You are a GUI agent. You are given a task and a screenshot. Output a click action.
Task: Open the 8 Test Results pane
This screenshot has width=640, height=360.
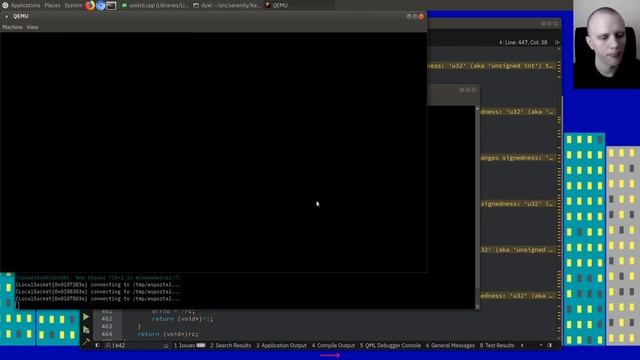497,345
